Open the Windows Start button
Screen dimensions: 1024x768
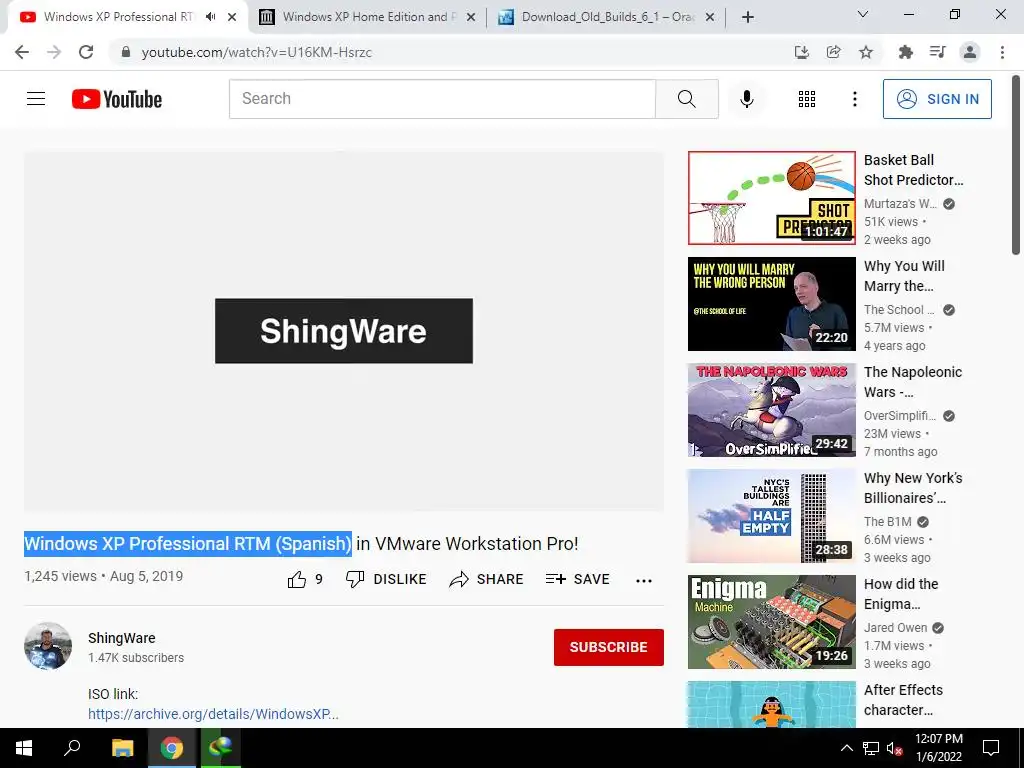[x=24, y=748]
